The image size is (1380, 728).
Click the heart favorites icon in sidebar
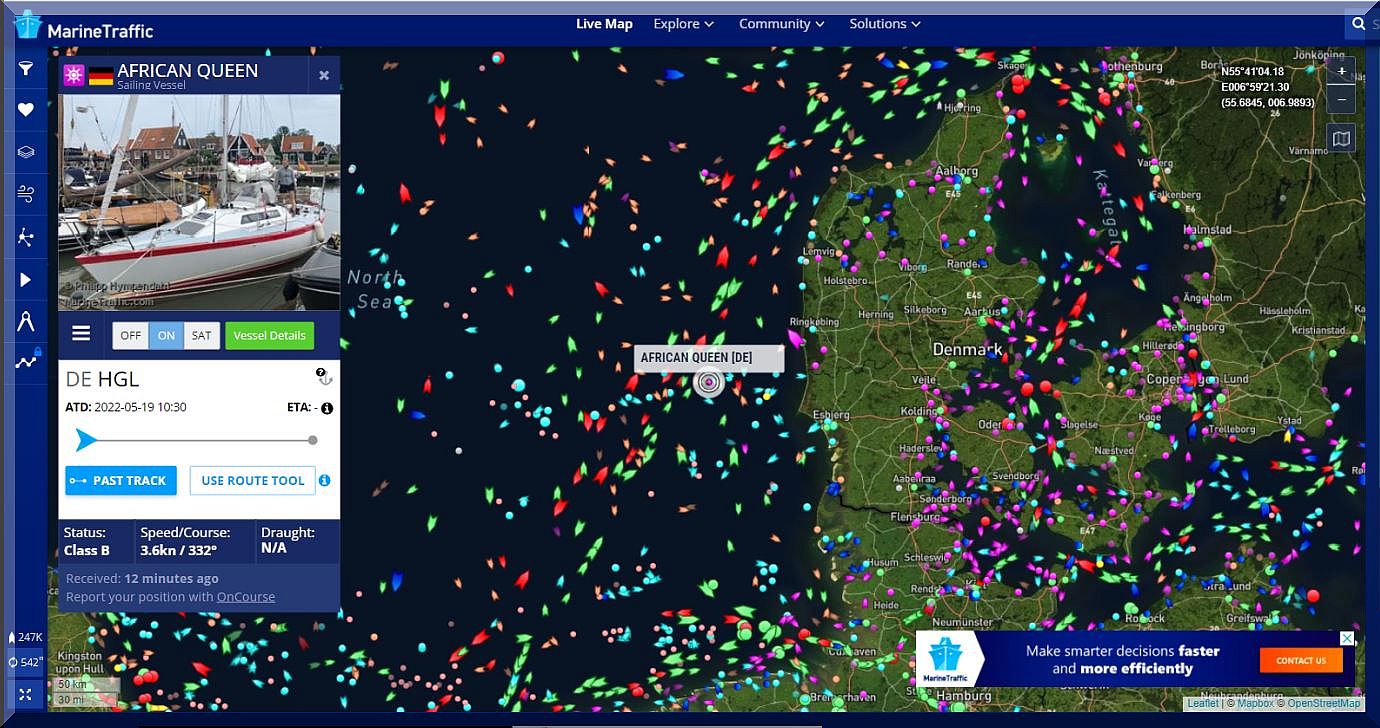tap(26, 110)
